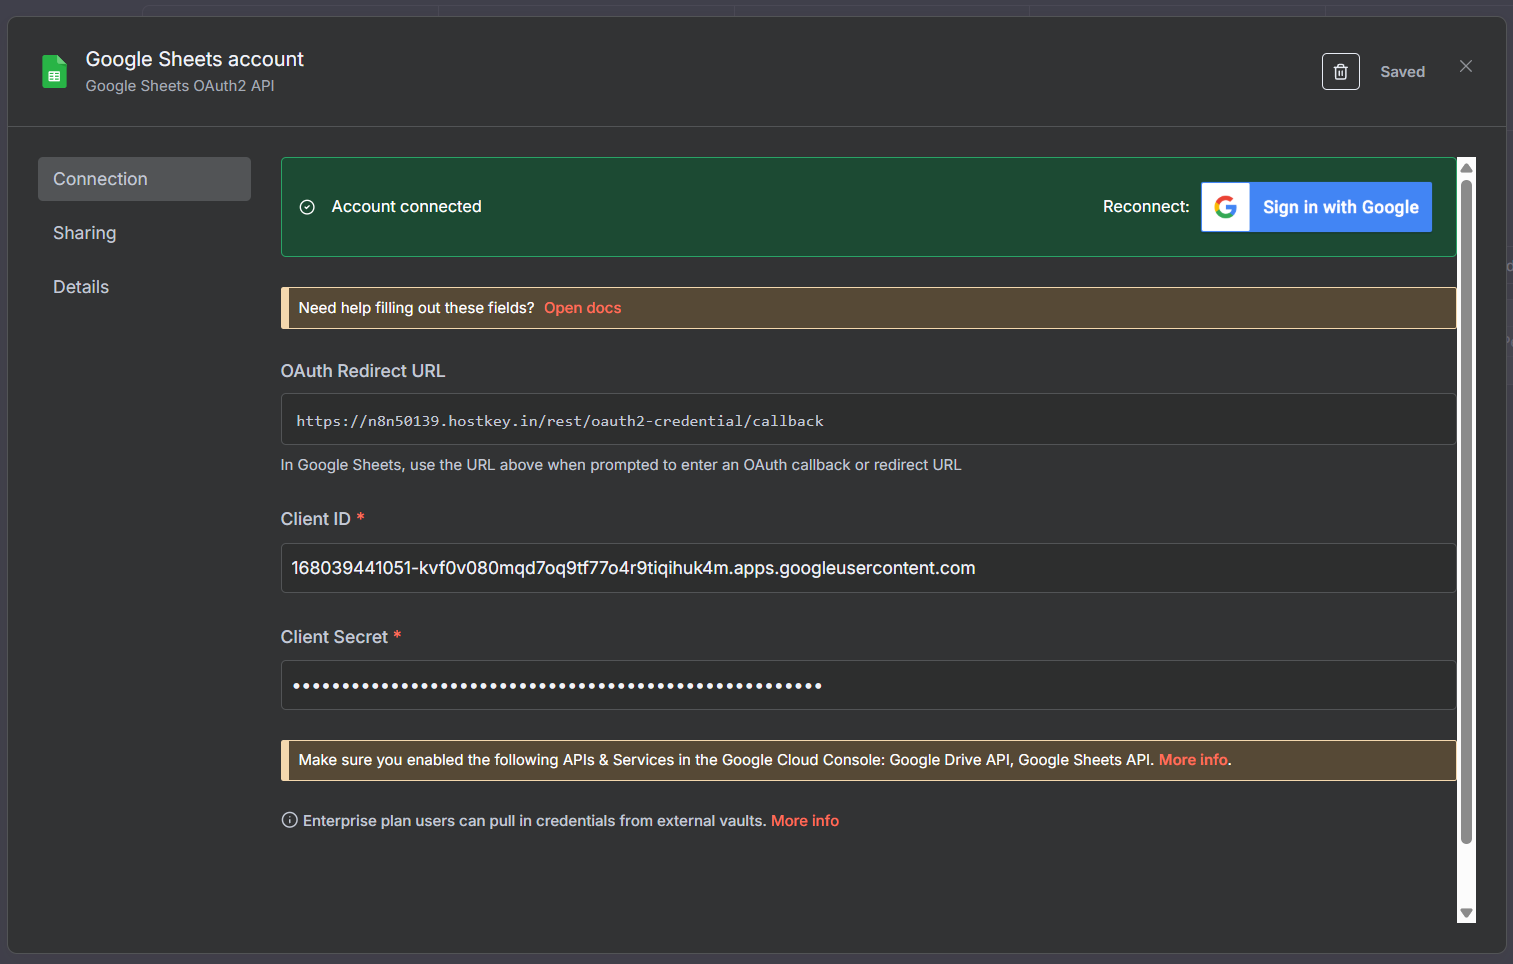Click the info icon beside Enterprise plan note
The height and width of the screenshot is (964, 1513).
[x=289, y=820]
